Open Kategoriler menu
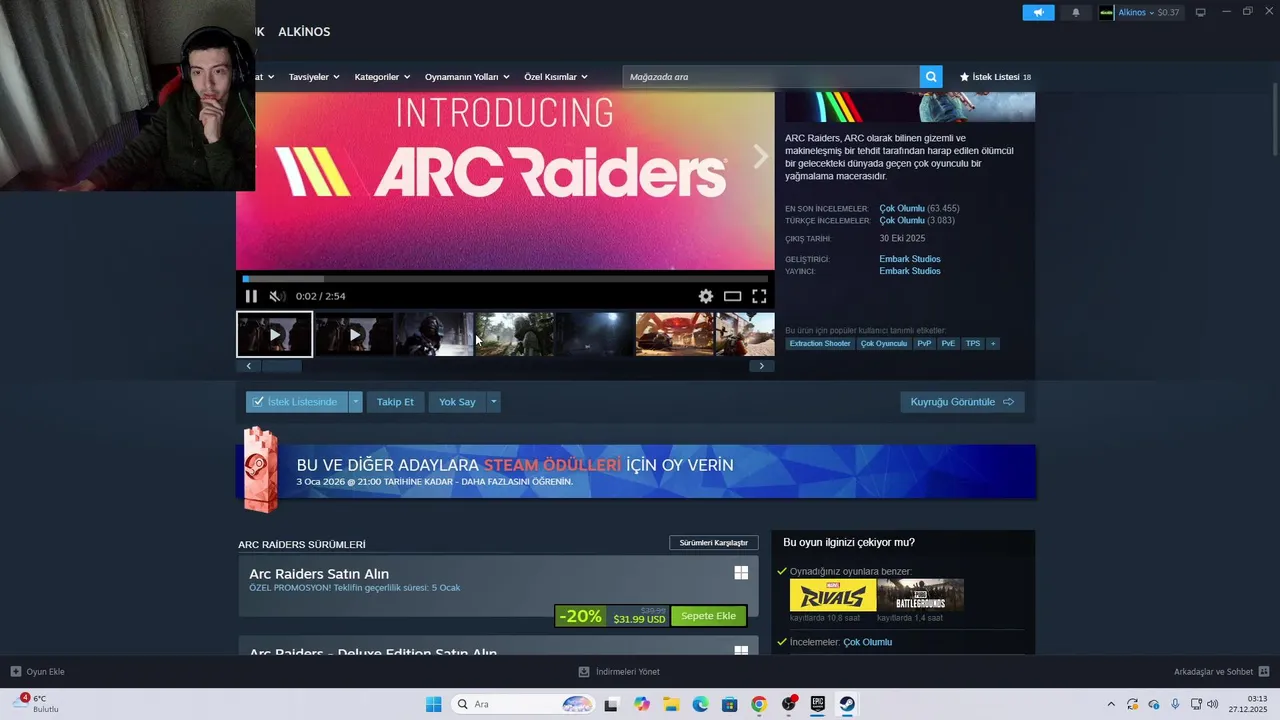This screenshot has height=720, width=1280. coord(382,77)
